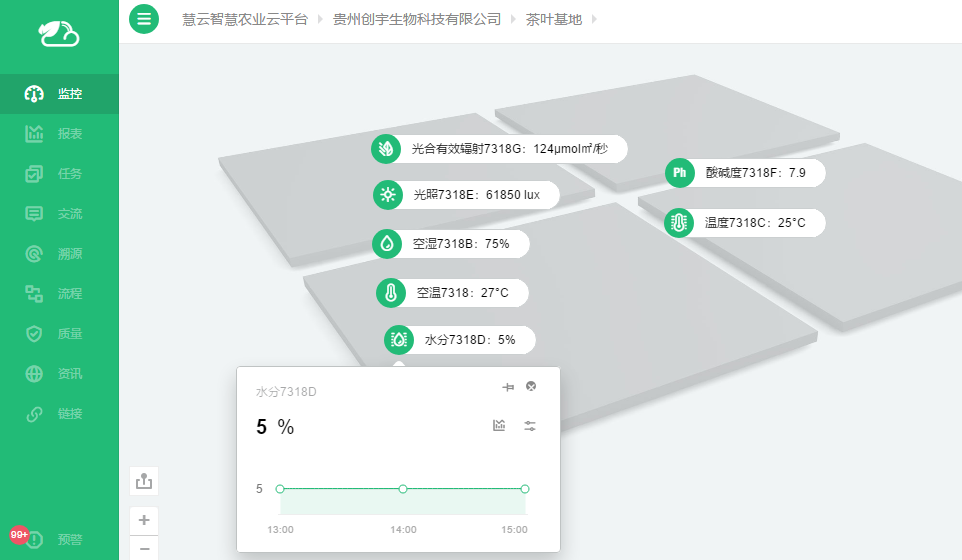Click the 酸碱度7318F pH icon
The width and height of the screenshot is (962, 560).
pos(679,173)
